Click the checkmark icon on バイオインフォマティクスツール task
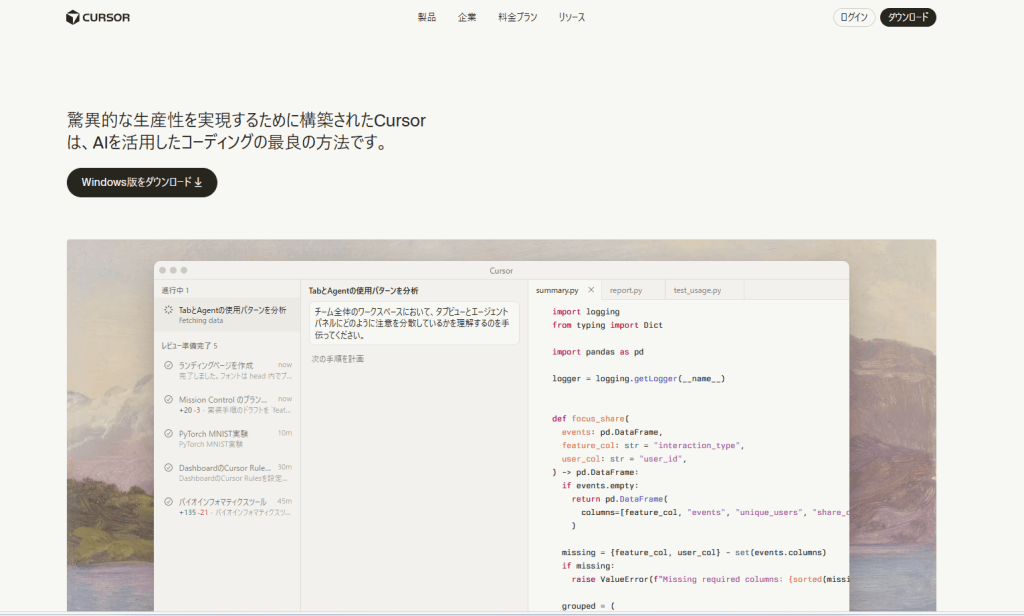 (169, 501)
